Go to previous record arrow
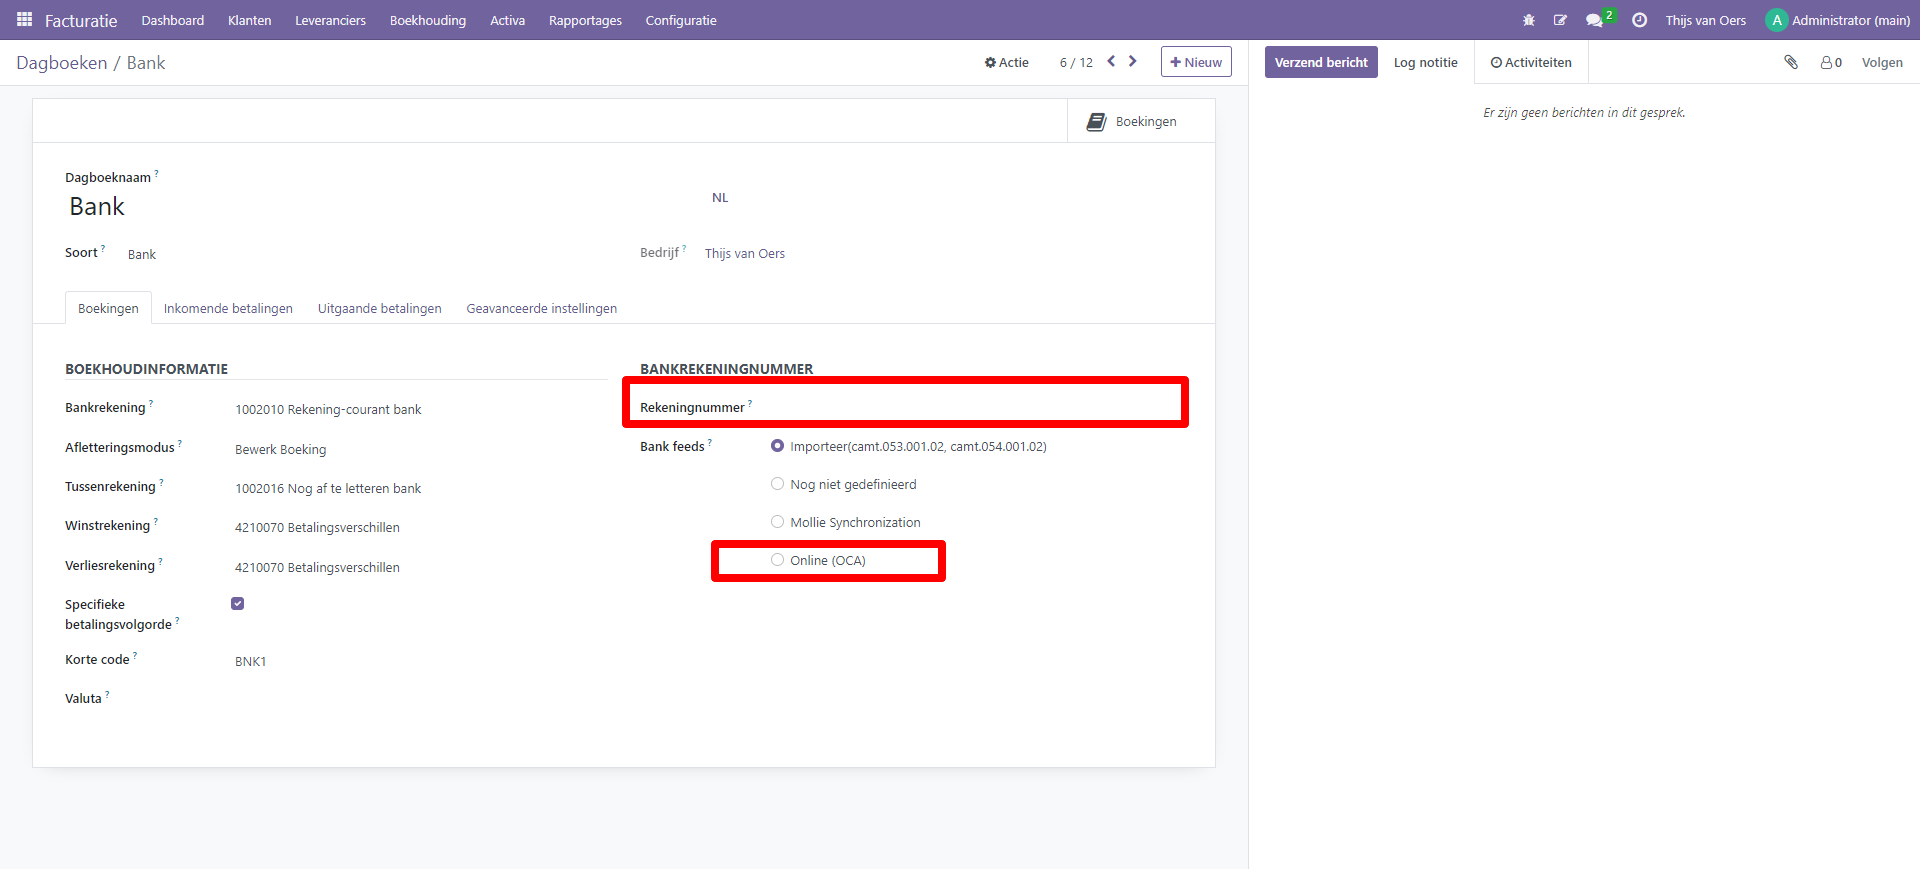Viewport: 1920px width, 869px height. pyautogui.click(x=1111, y=61)
